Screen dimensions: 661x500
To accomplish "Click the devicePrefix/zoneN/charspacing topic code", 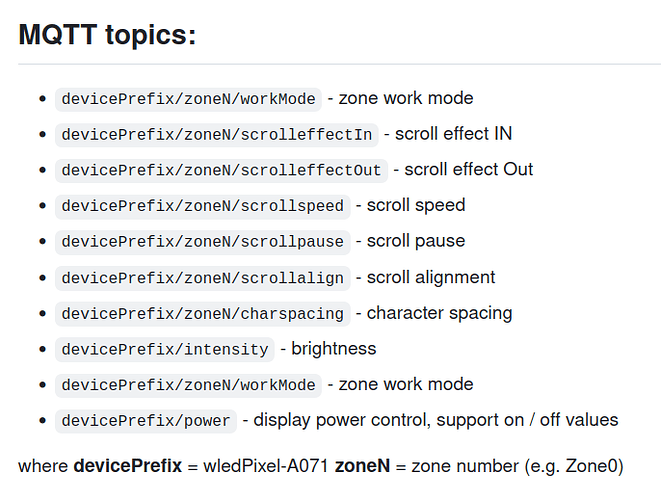I will pyautogui.click(x=203, y=314).
